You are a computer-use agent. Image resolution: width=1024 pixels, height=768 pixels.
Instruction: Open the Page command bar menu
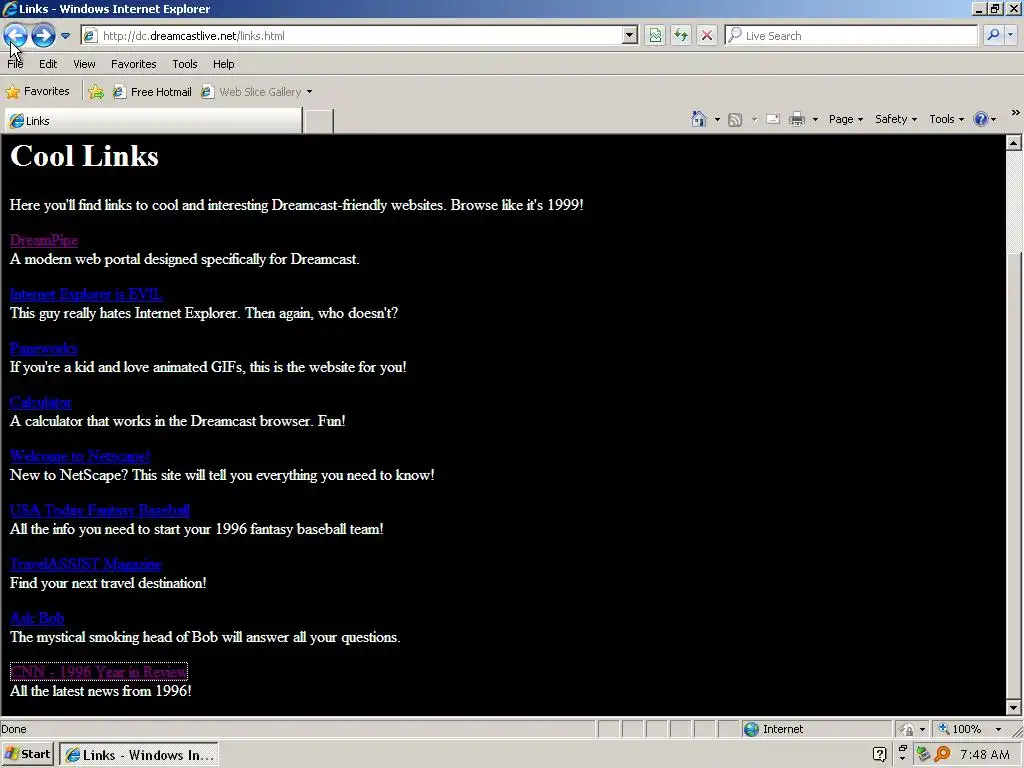click(x=846, y=119)
